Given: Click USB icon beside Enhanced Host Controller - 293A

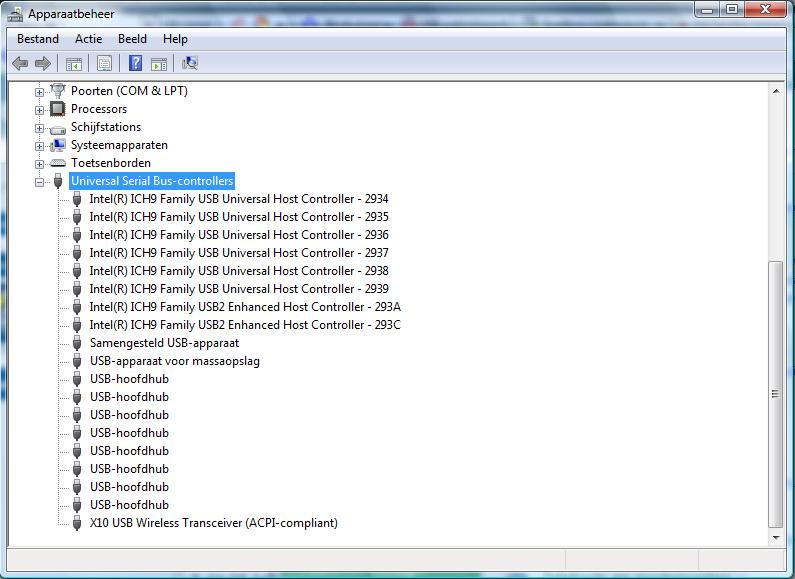Looking at the screenshot, I should [77, 307].
